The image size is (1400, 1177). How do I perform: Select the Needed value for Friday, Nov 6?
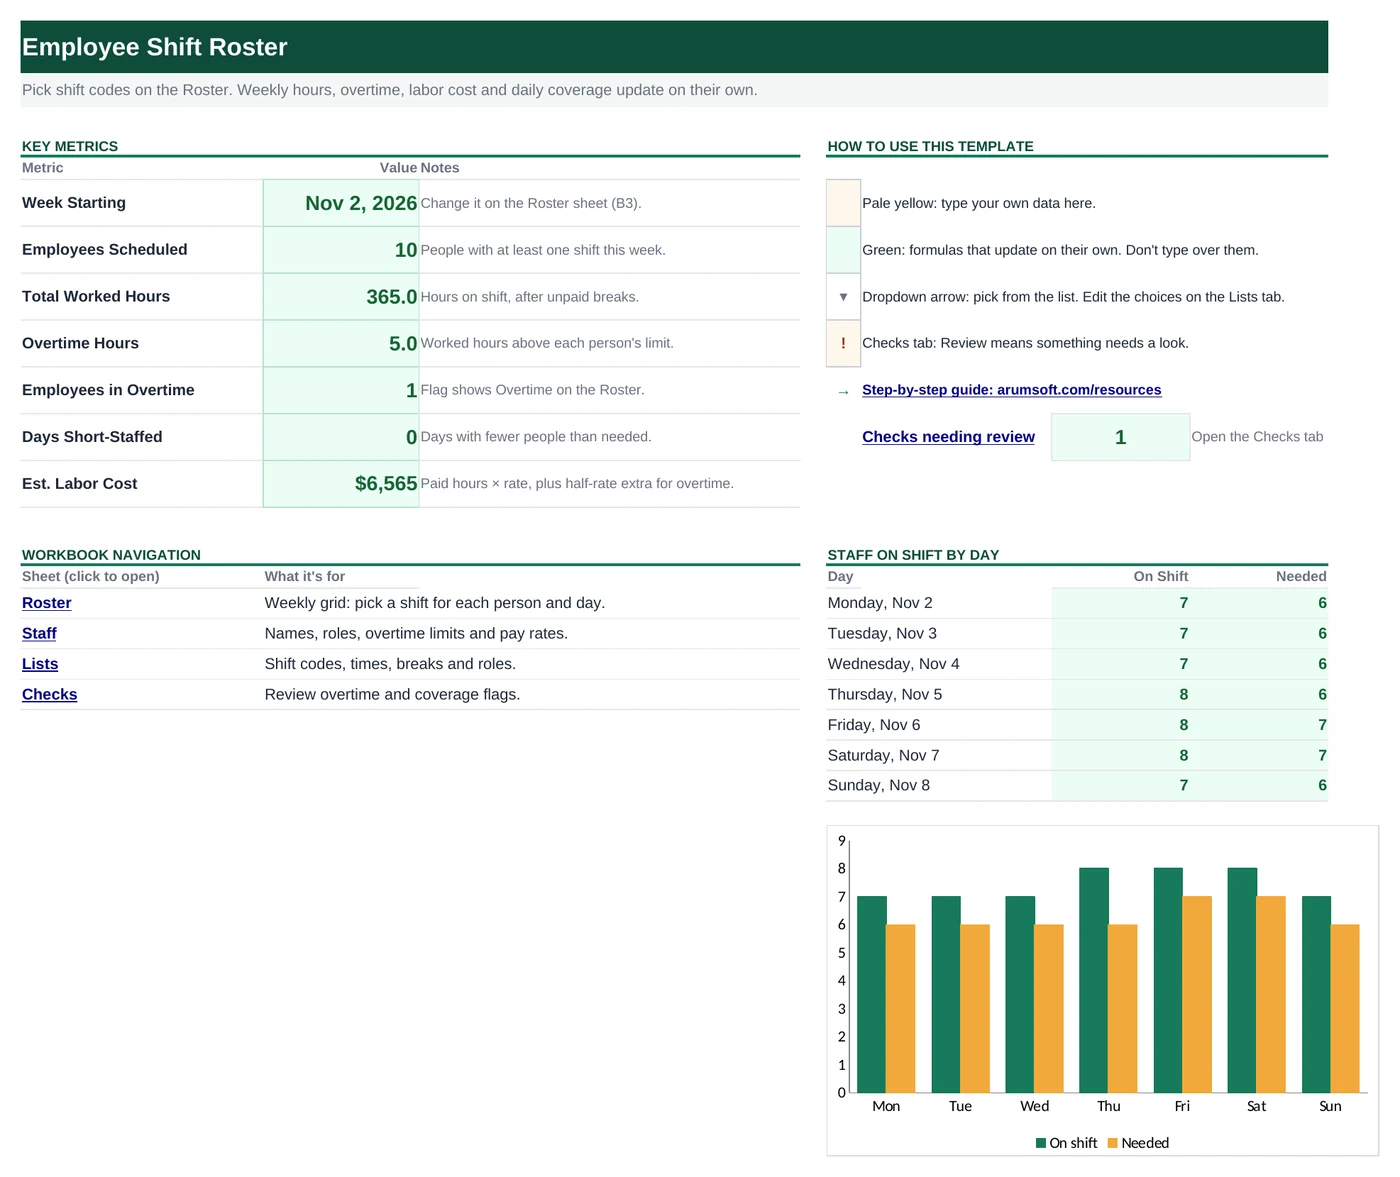pyautogui.click(x=1259, y=725)
